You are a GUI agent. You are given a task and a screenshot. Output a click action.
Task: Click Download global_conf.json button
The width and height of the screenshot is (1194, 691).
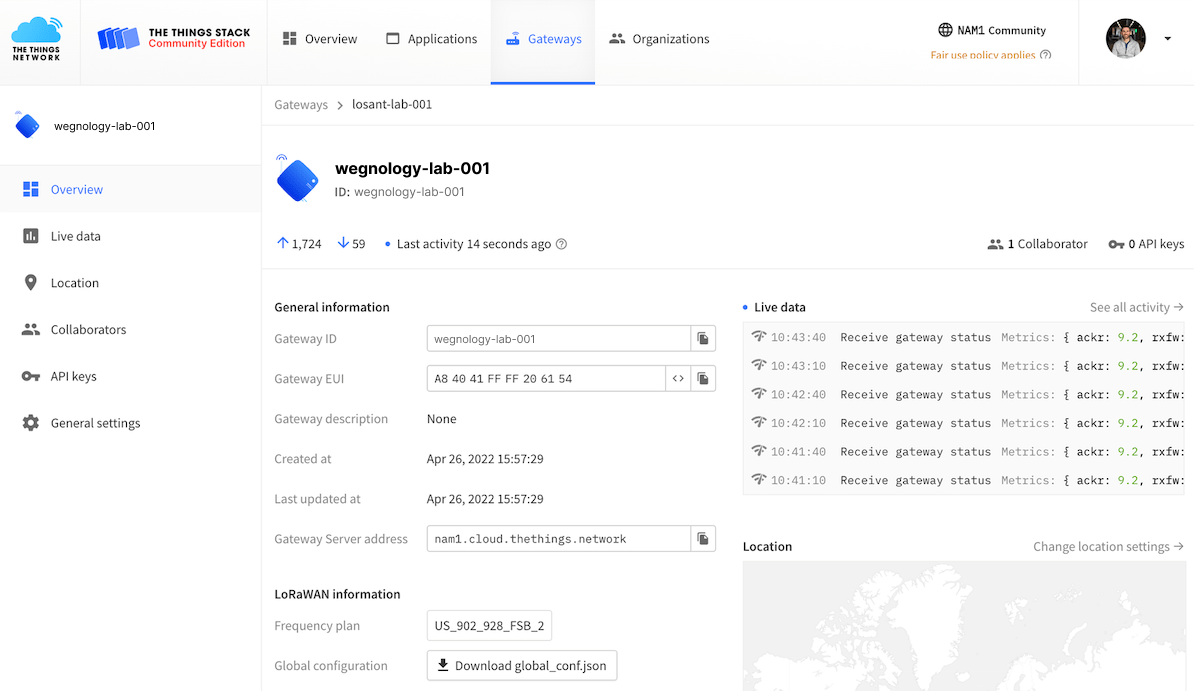[522, 665]
